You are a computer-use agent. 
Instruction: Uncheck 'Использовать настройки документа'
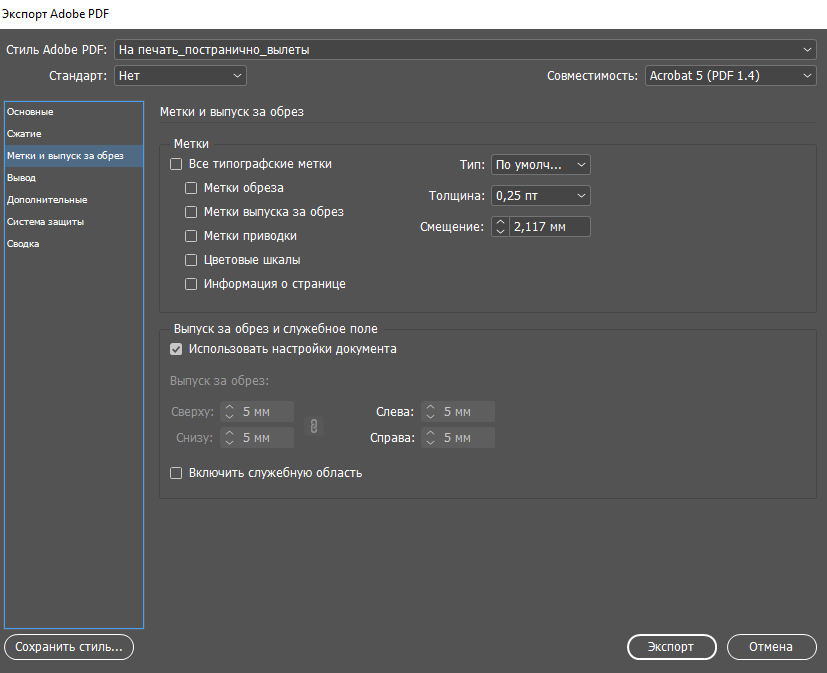click(176, 349)
